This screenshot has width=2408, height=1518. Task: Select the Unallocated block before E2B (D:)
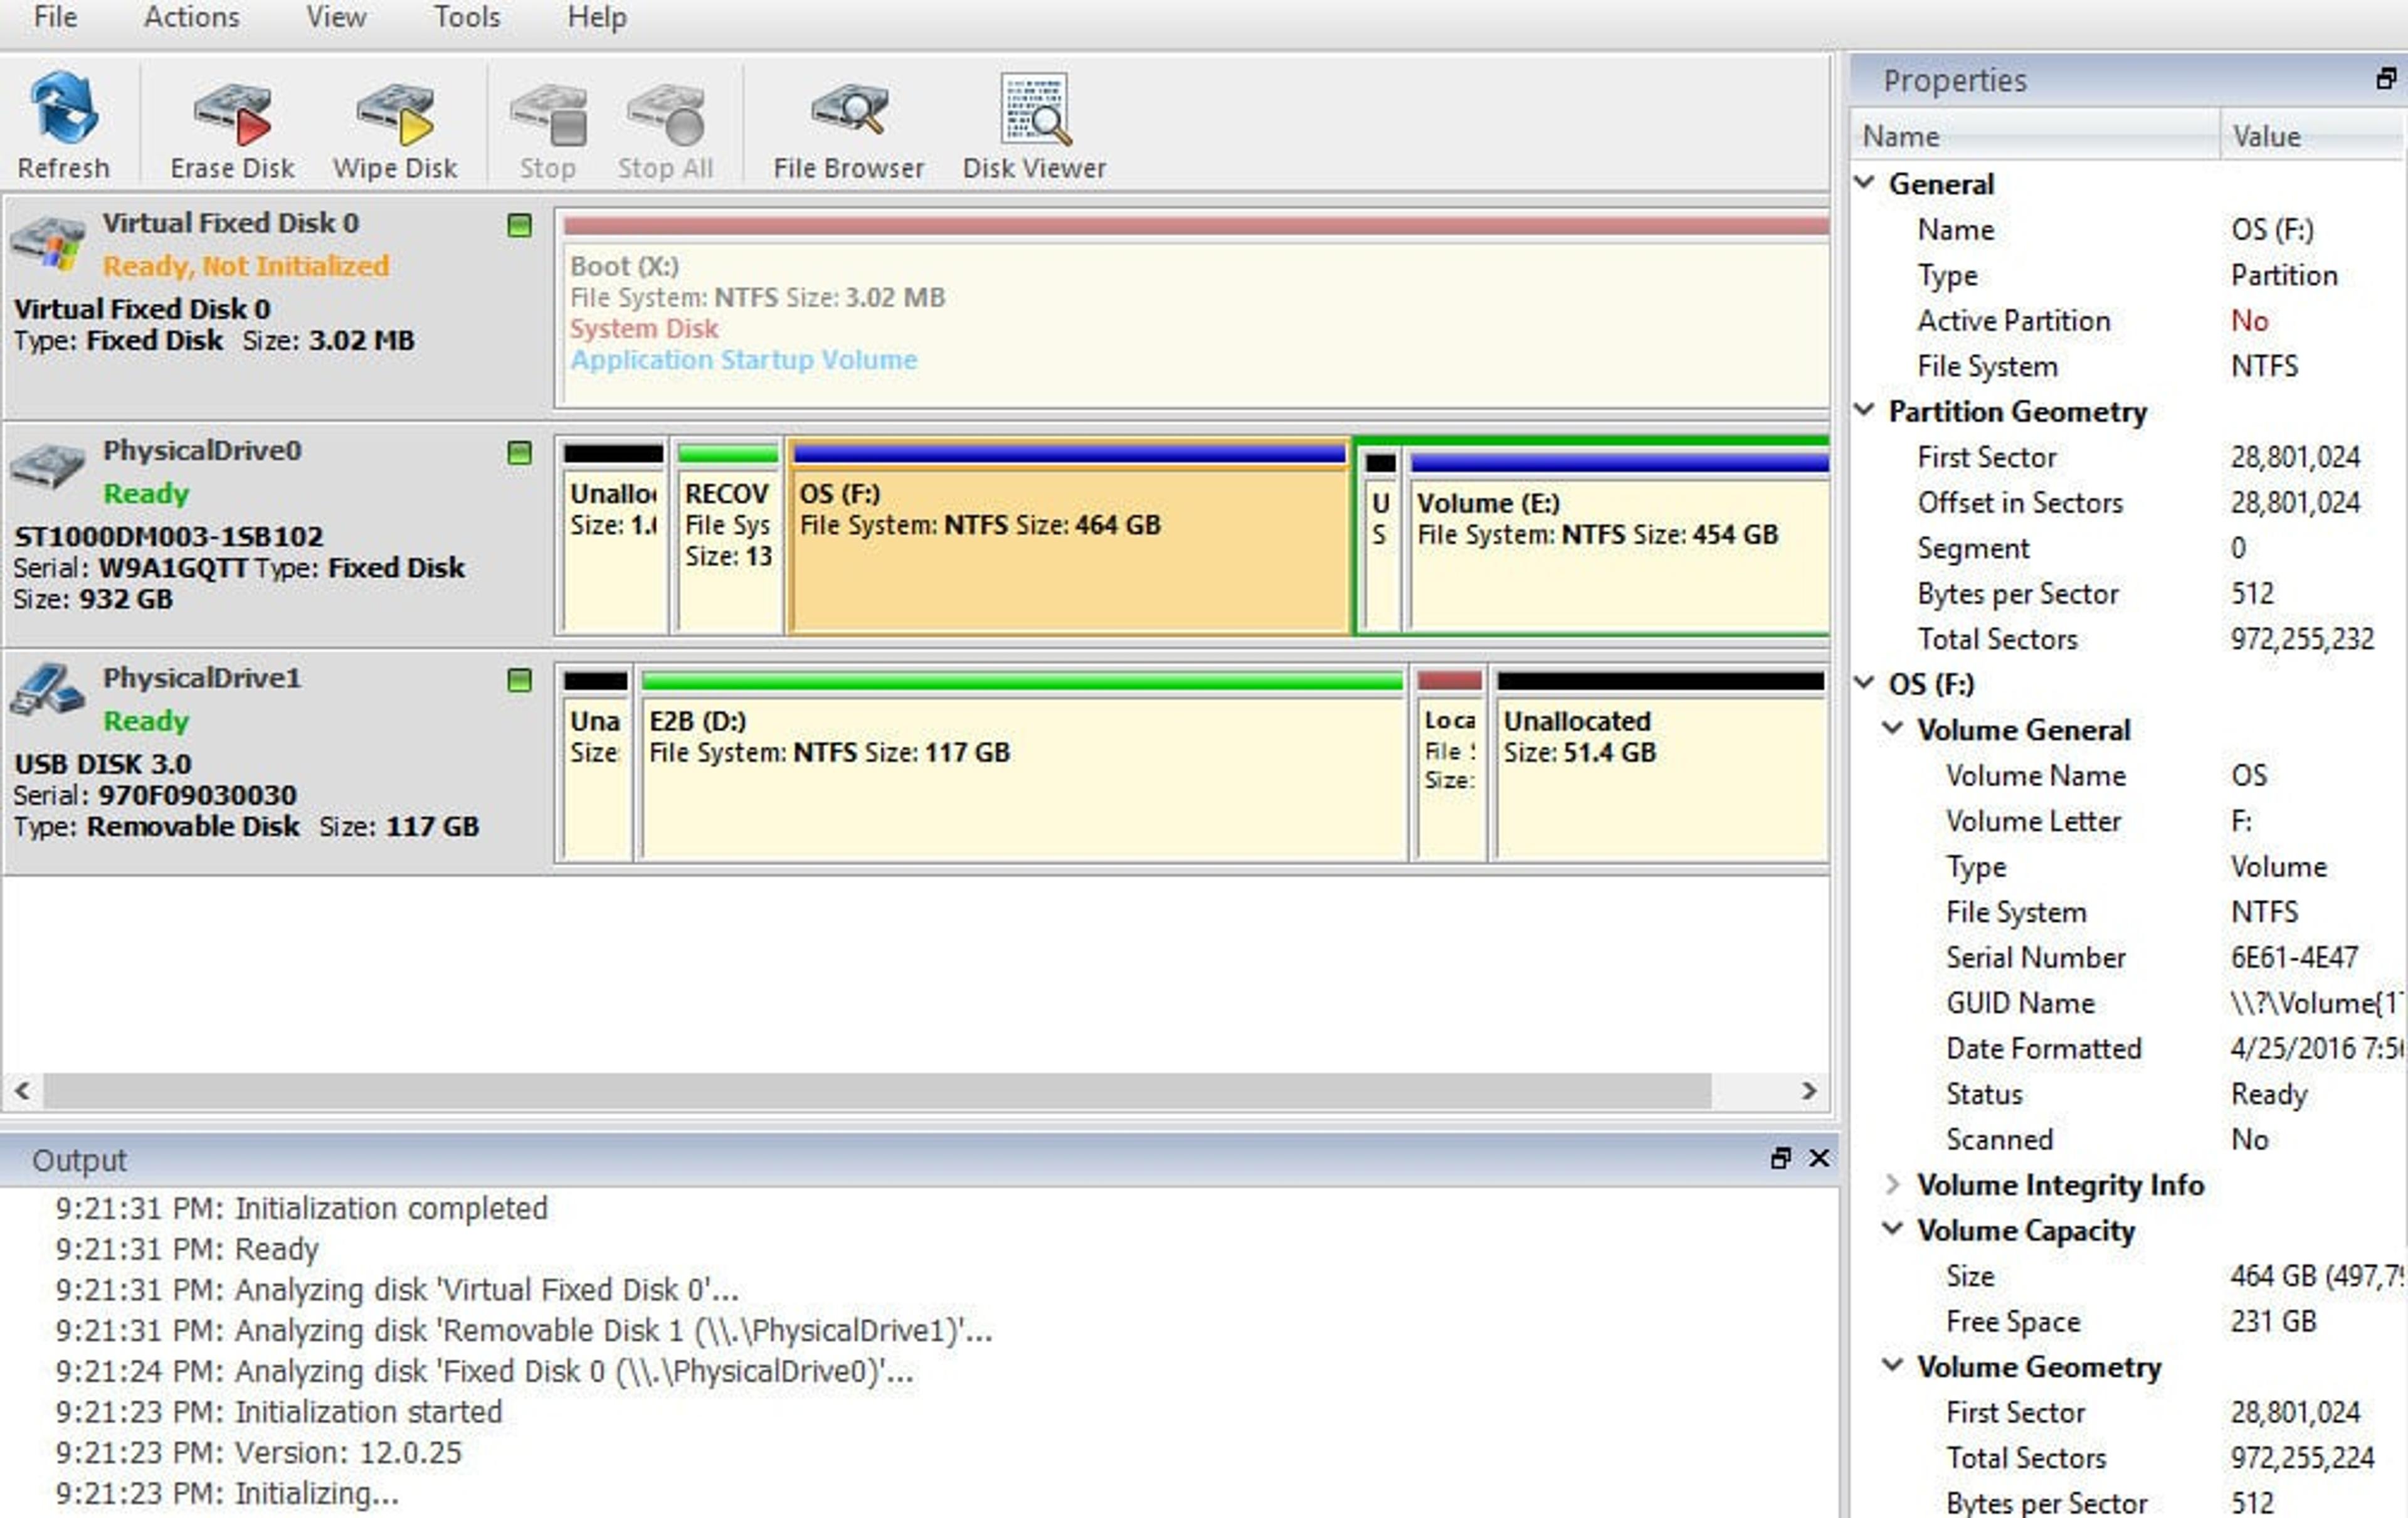(x=596, y=764)
